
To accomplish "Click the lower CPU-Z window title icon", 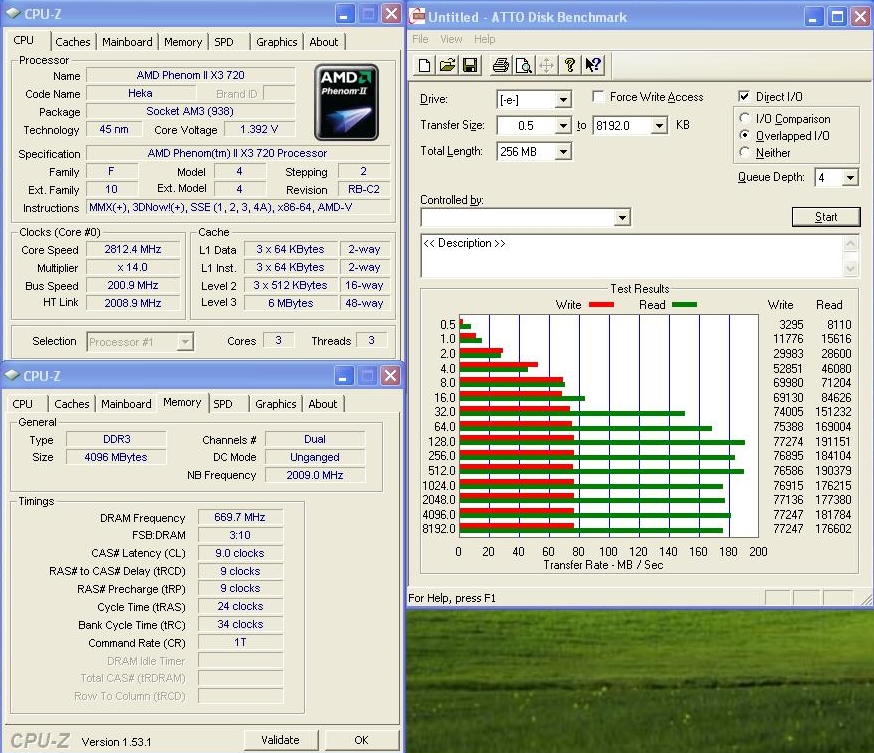I will click(12, 376).
